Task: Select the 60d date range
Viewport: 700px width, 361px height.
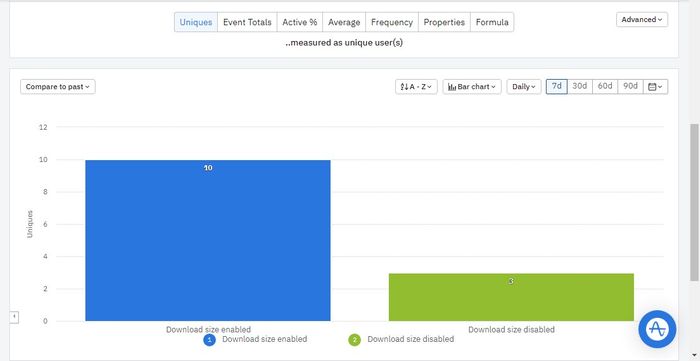Action: coord(605,86)
